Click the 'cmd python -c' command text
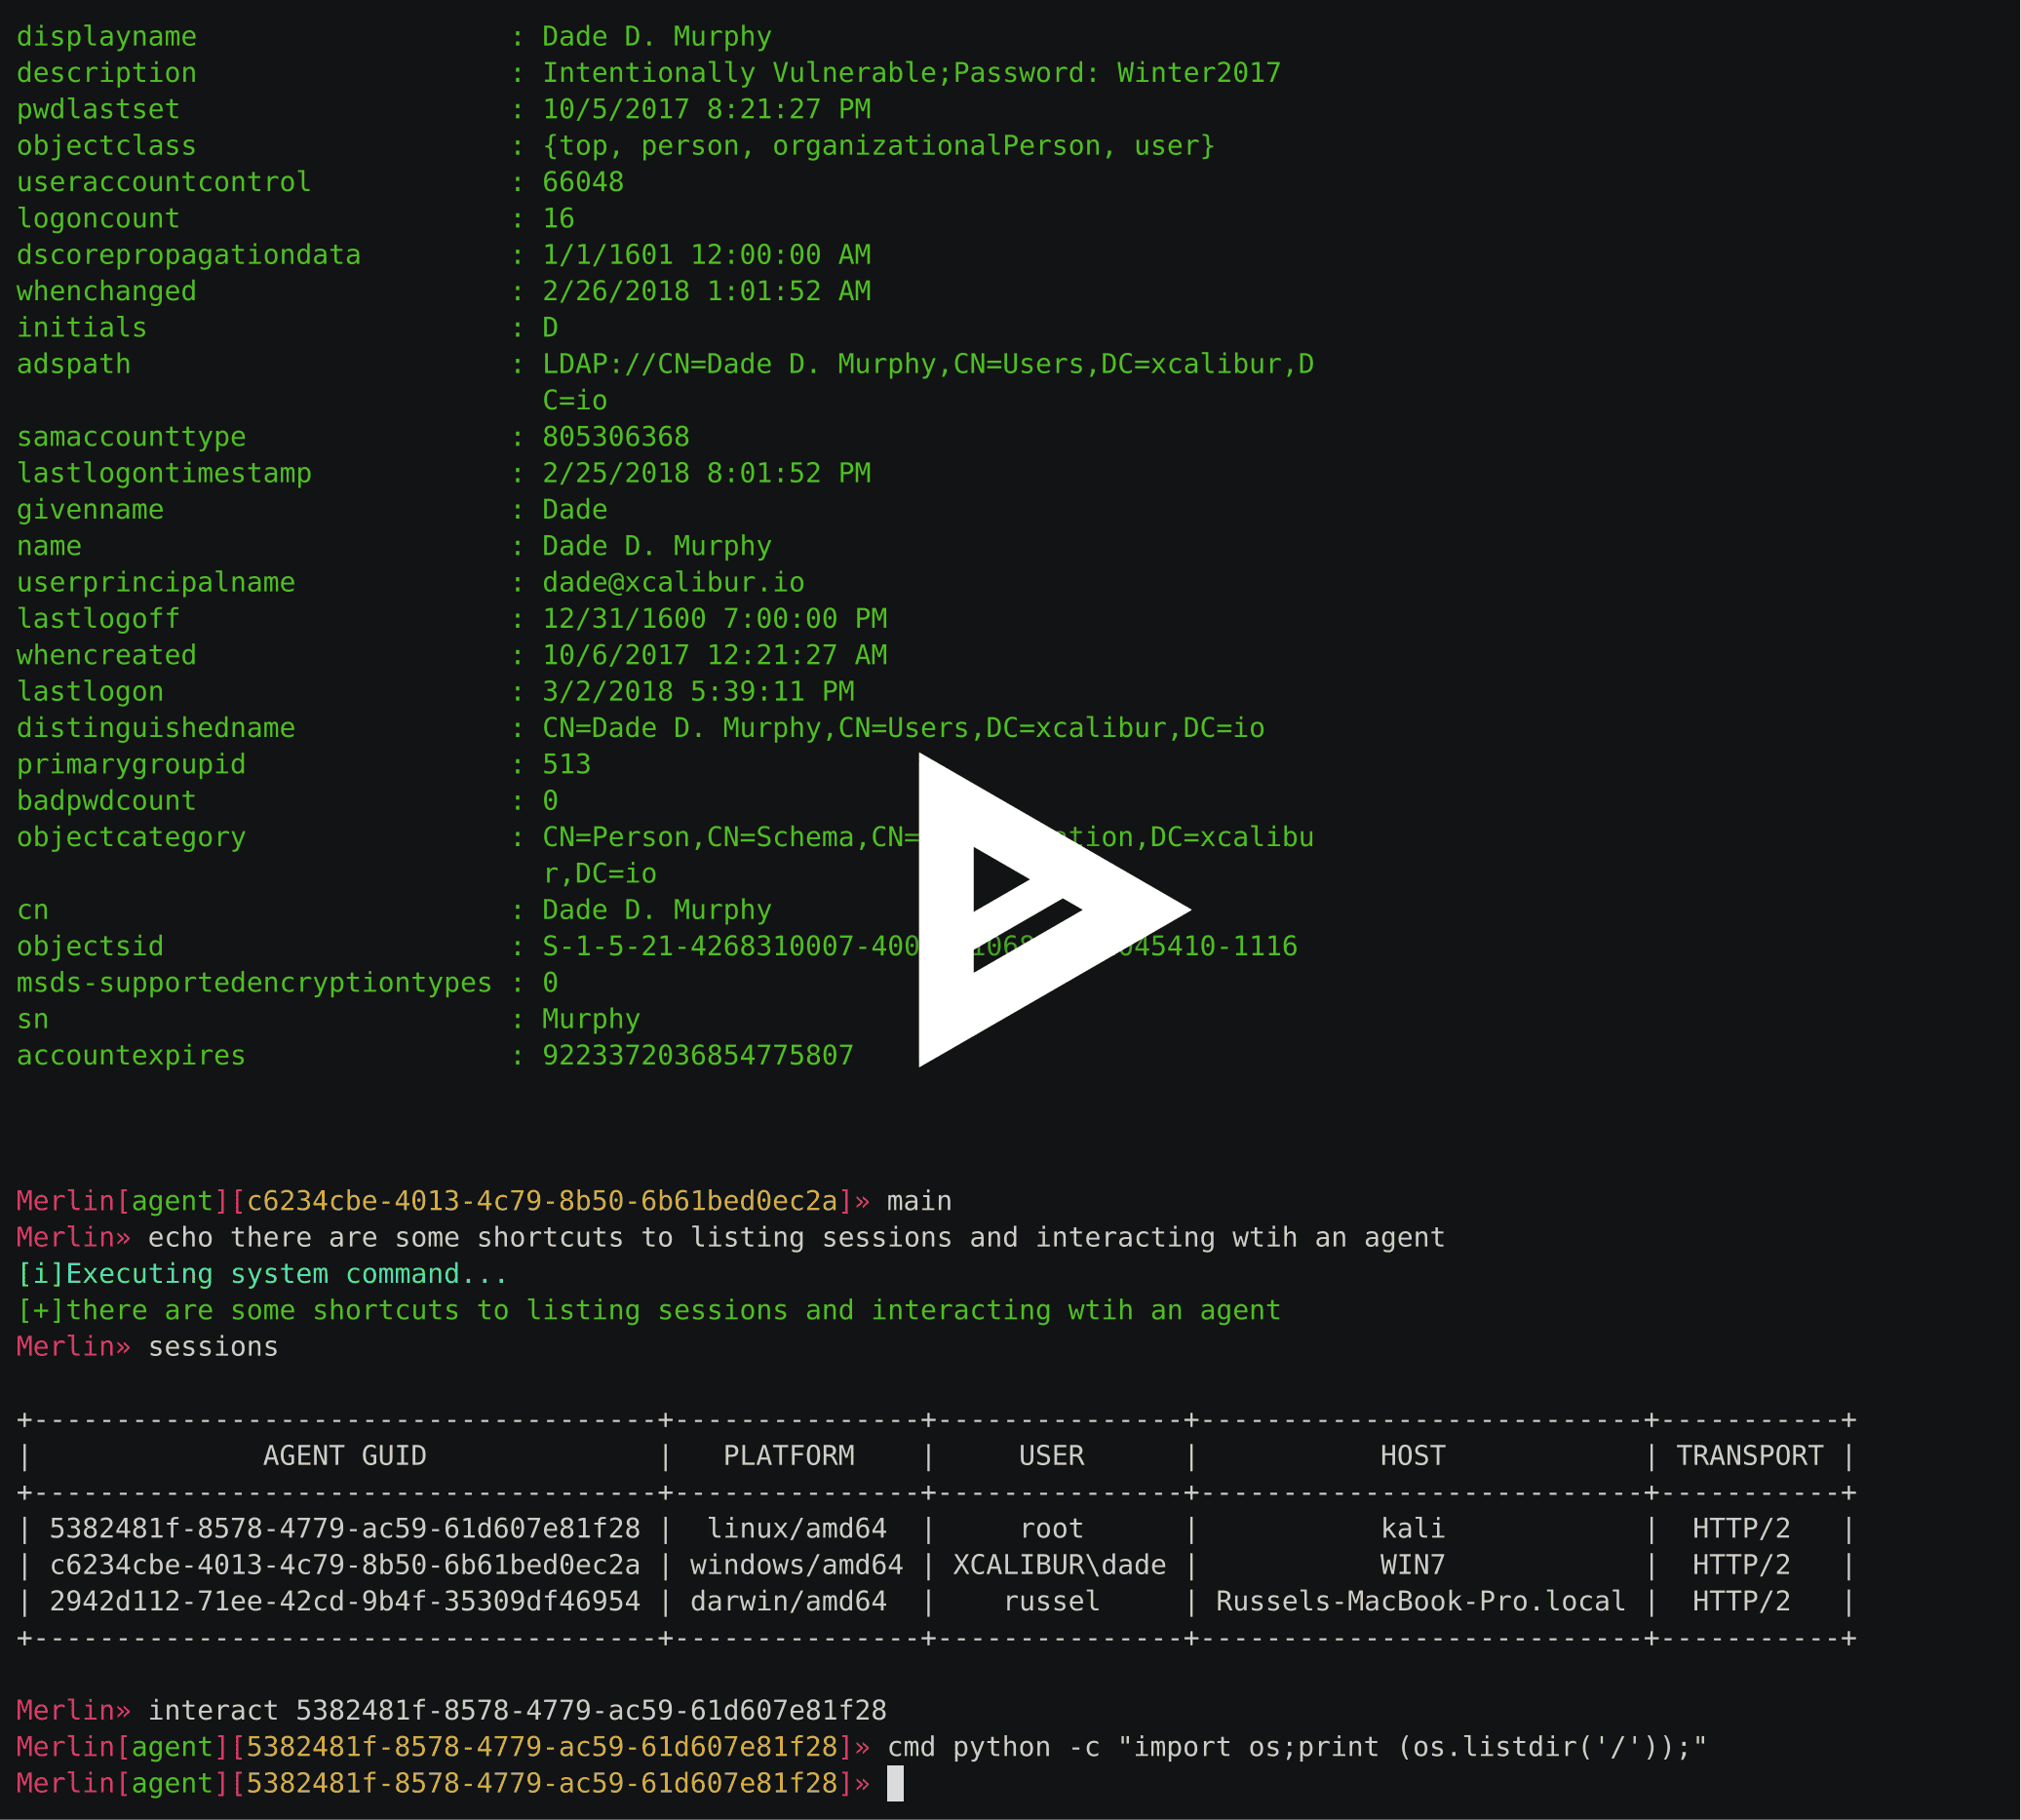The height and width of the screenshot is (1820, 2021). coord(1298,1747)
